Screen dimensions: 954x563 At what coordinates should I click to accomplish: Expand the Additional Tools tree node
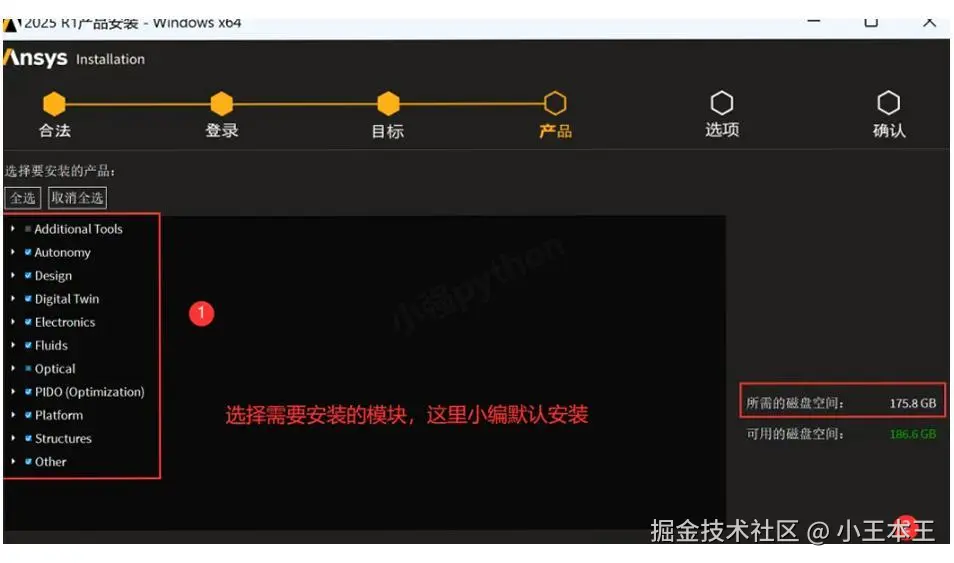(13, 229)
